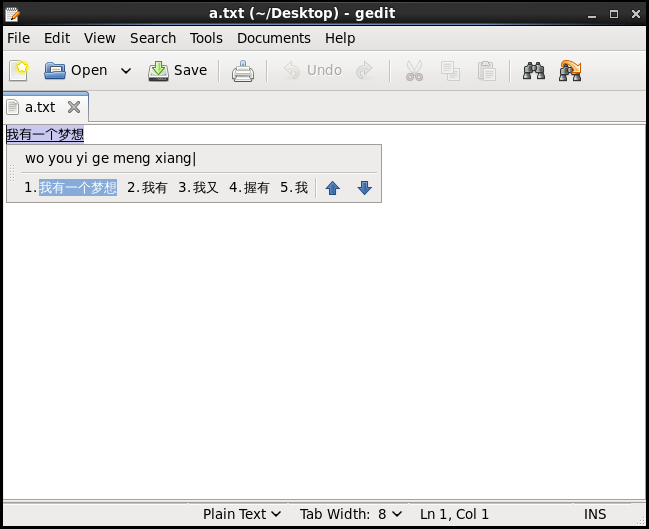
Task: Open the Tab Width dropdown
Action: click(x=351, y=514)
